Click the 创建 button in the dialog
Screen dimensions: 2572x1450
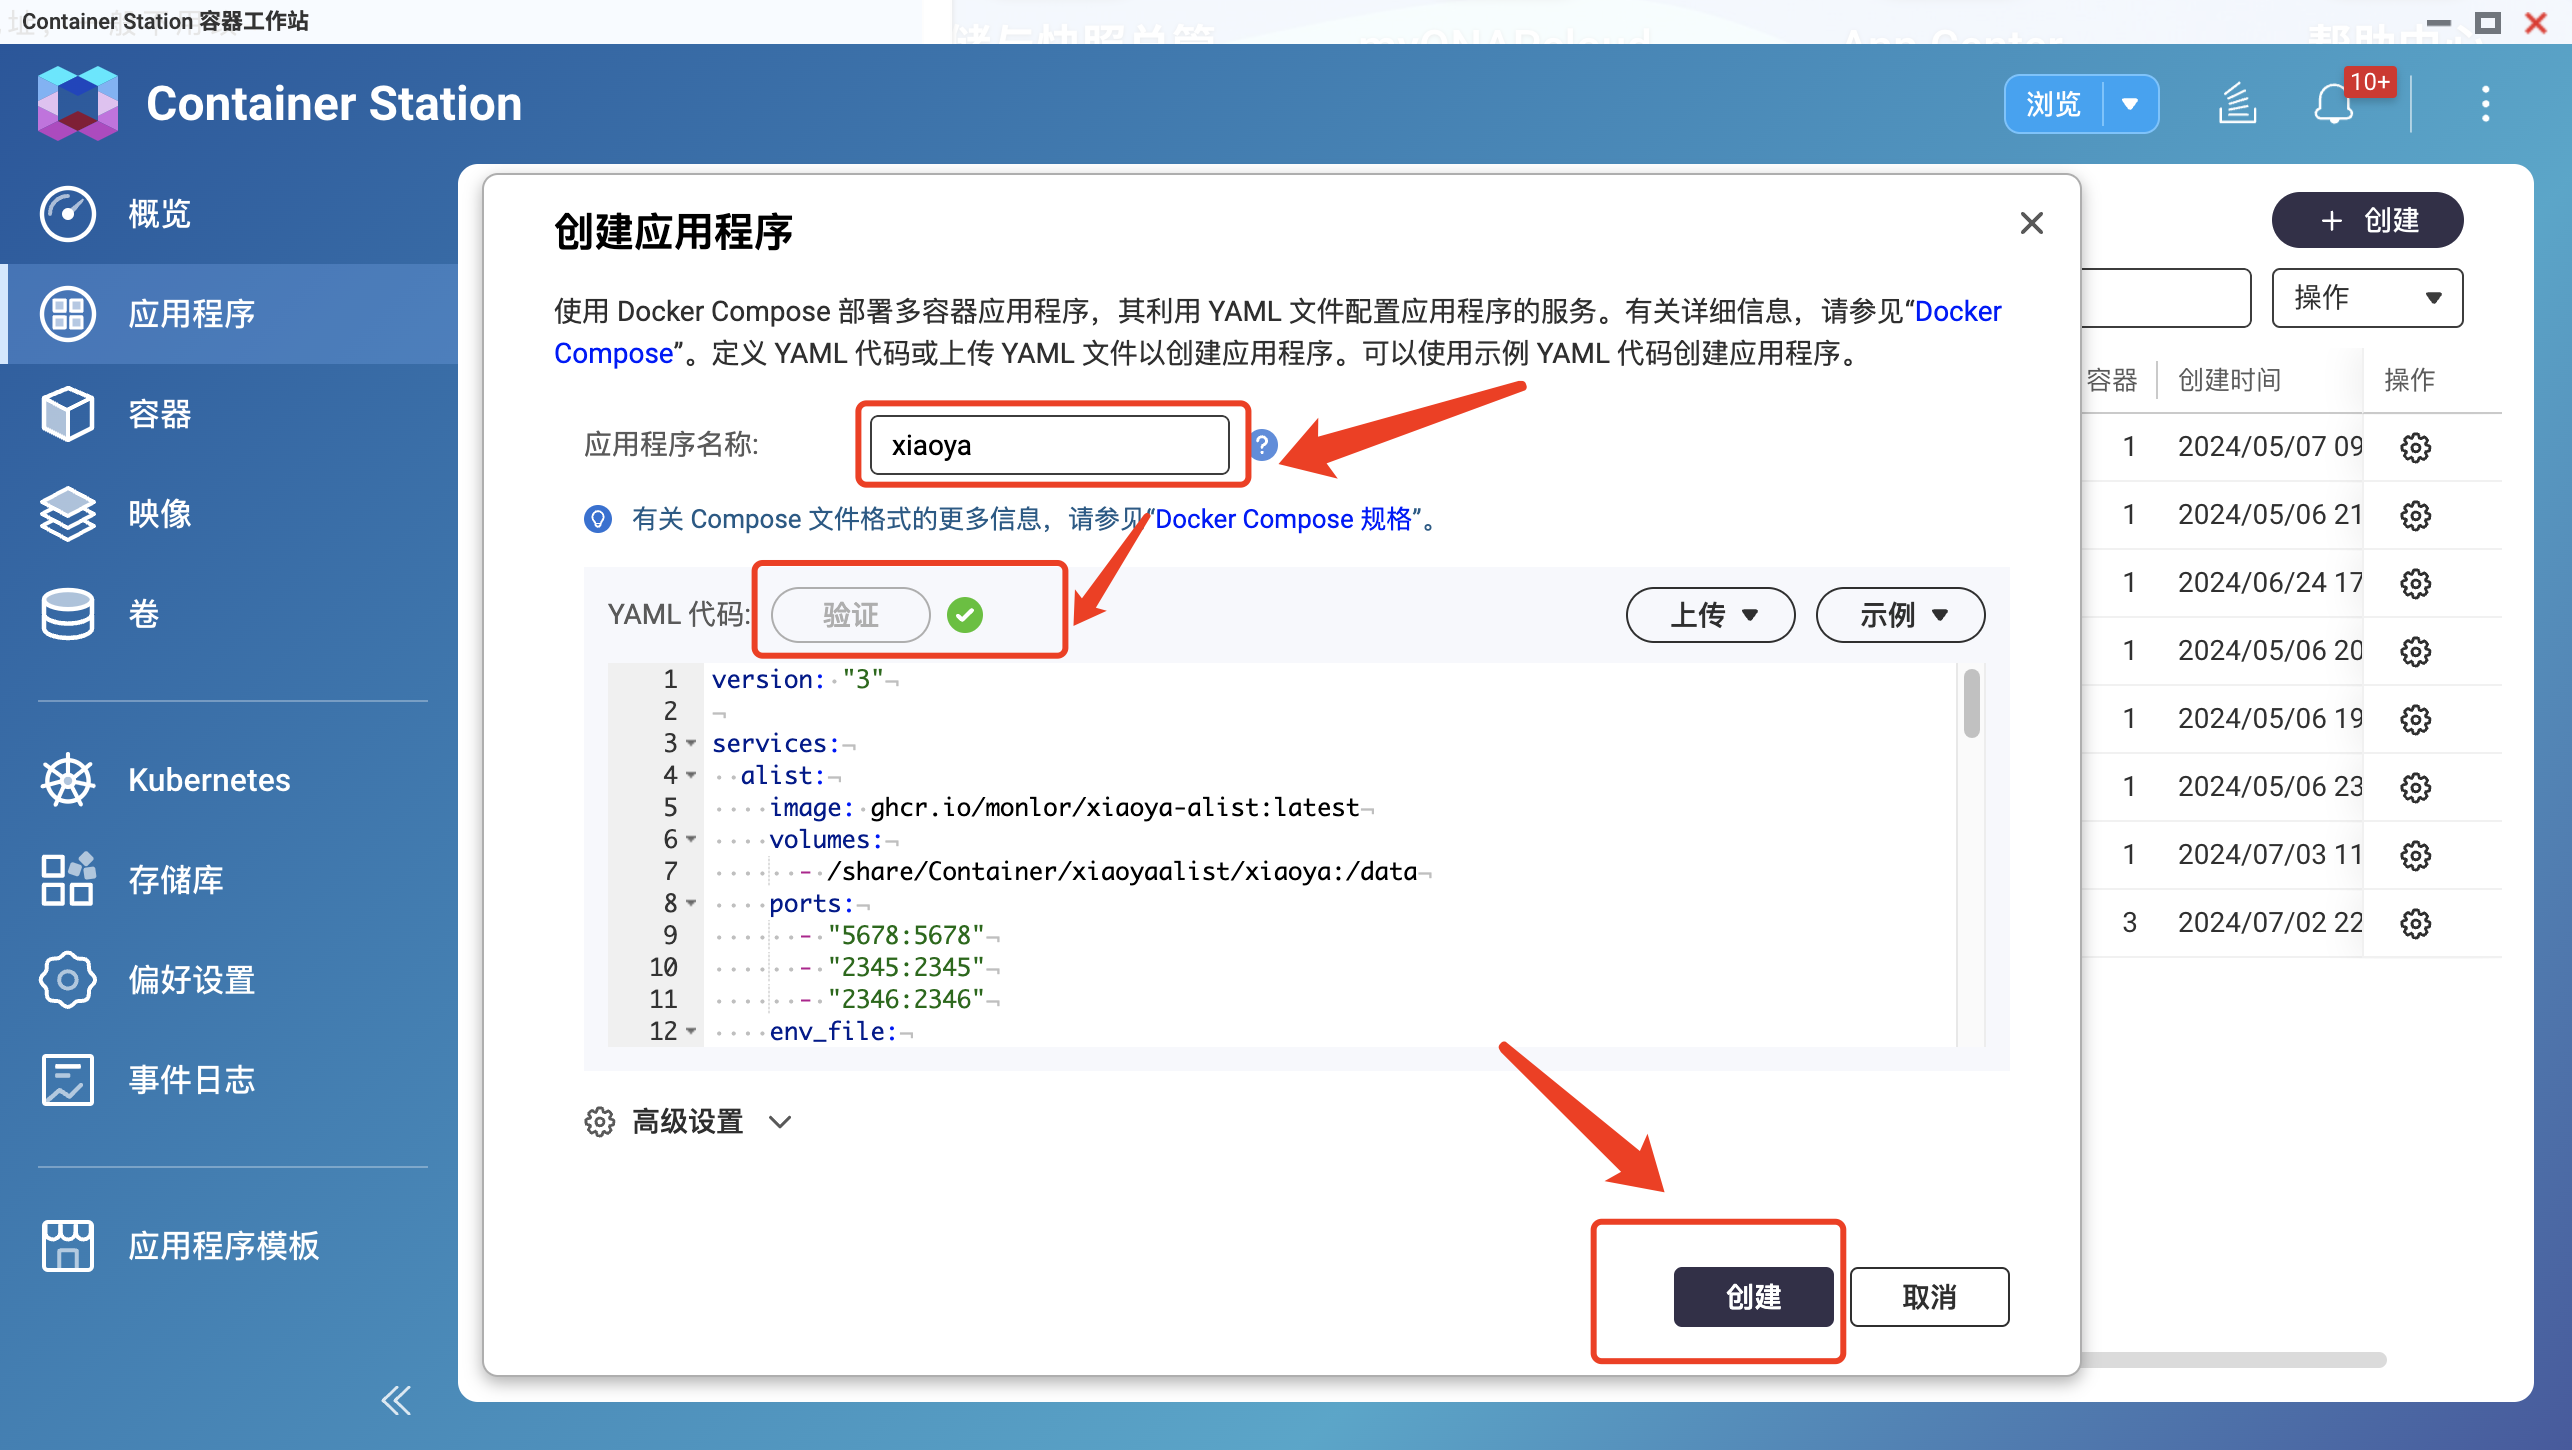(1753, 1297)
